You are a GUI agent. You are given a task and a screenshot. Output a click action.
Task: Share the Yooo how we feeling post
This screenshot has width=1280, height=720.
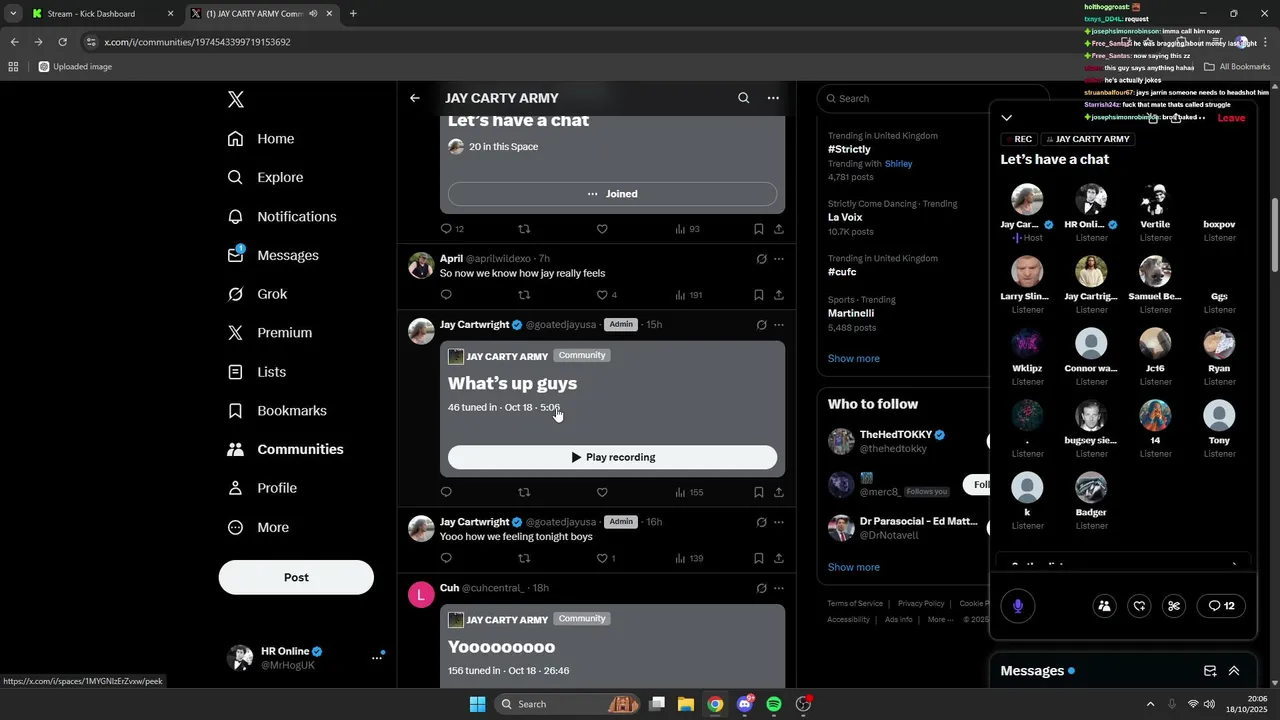(779, 558)
